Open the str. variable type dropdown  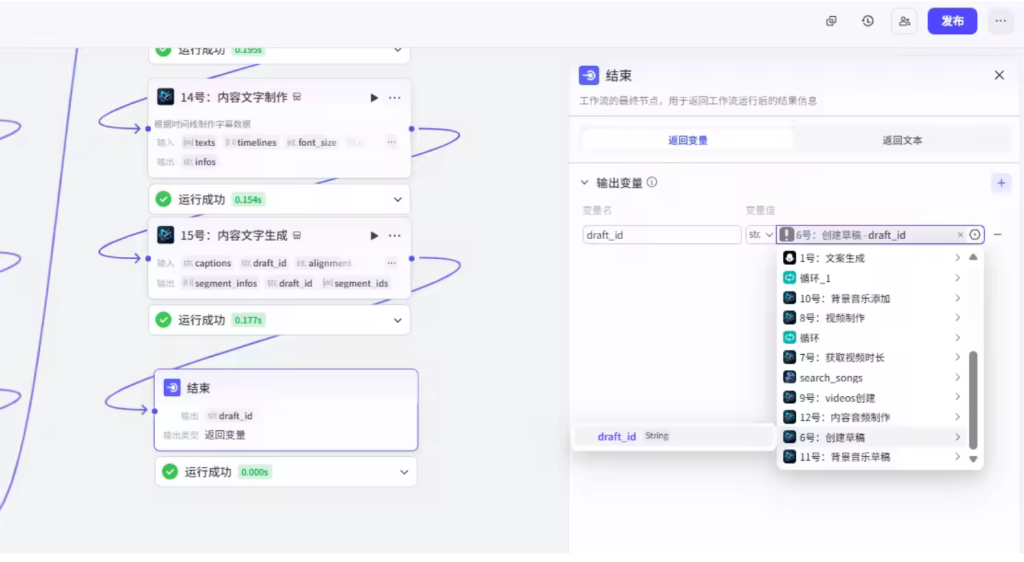pos(761,235)
